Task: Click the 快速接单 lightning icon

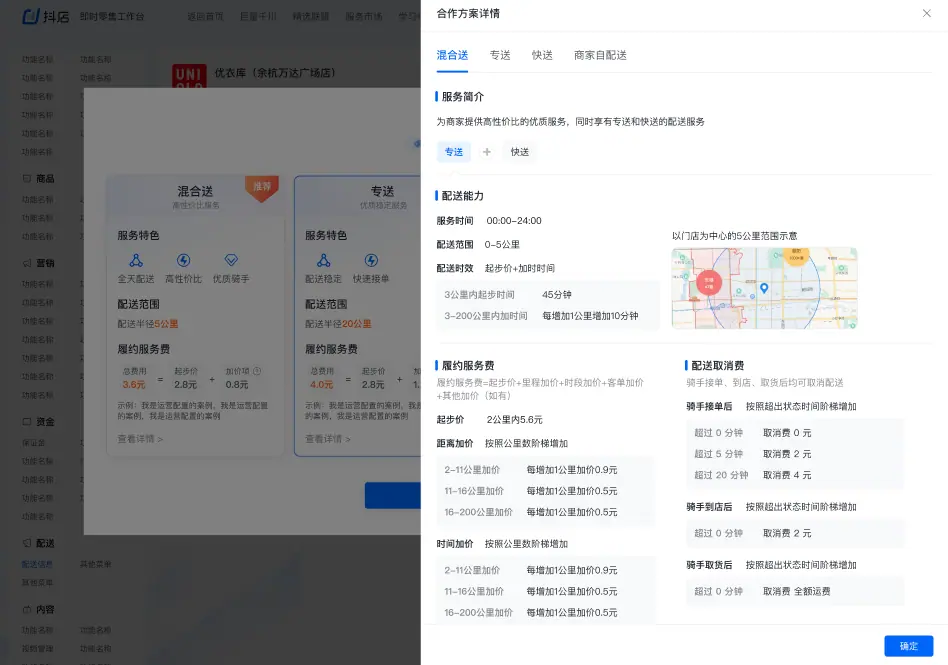Action: 371,261
